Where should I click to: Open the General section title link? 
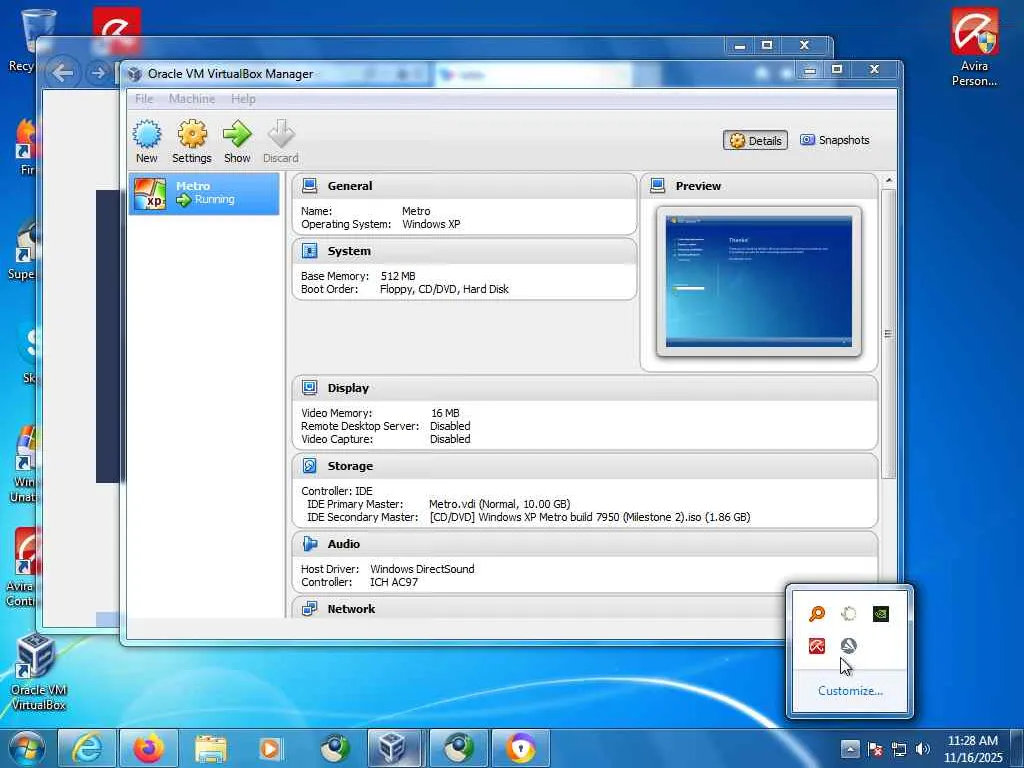350,186
